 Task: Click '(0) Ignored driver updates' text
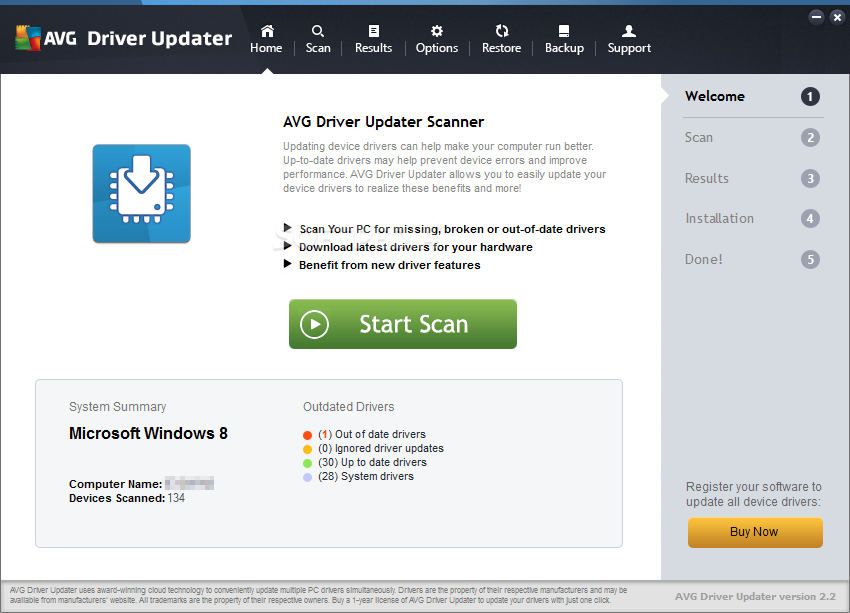(381, 448)
